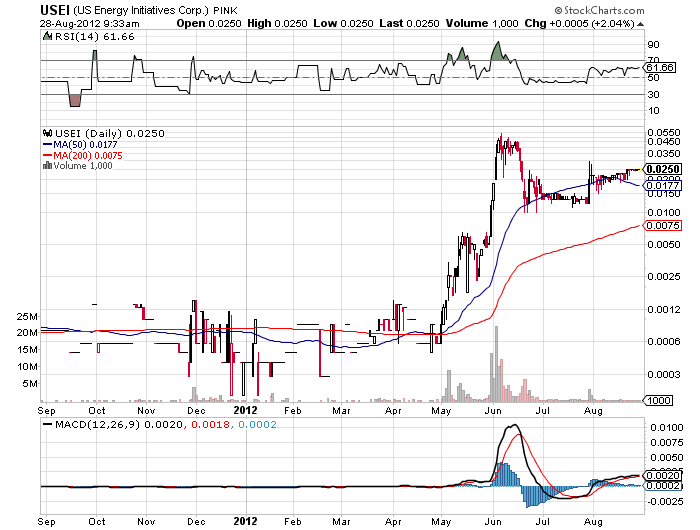700x530 pixels.
Task: Click the MACD 0.0100 axis label
Action: pos(667,427)
